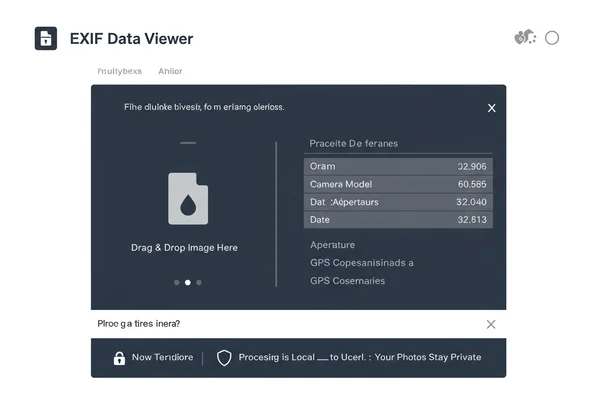Open the first tab under the title
The height and width of the screenshot is (420, 600).
point(120,72)
